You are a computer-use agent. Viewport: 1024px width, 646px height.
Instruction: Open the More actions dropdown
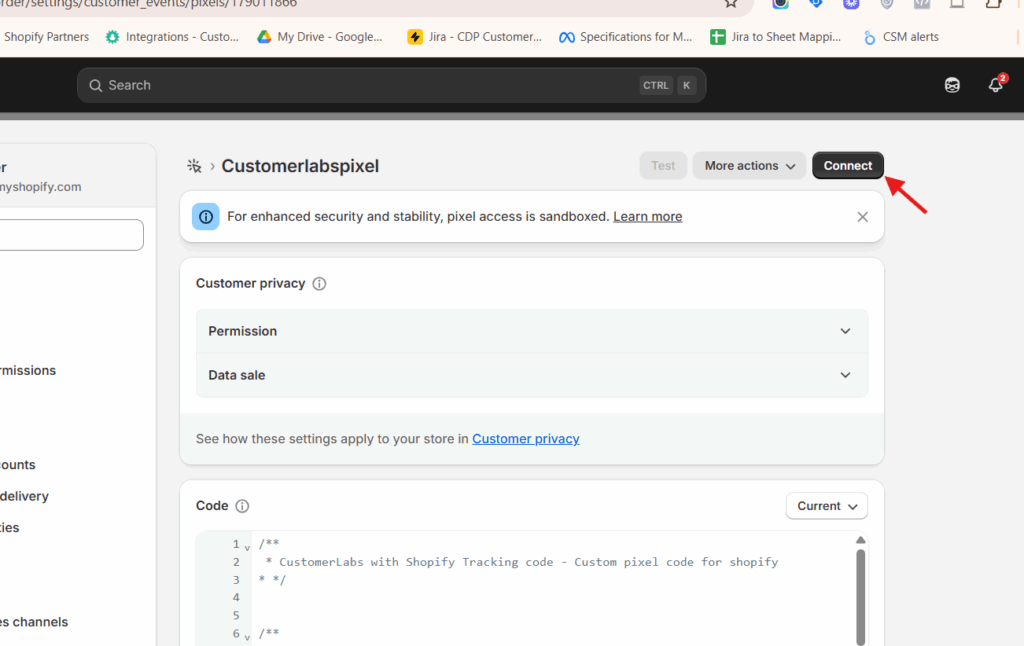click(x=749, y=166)
